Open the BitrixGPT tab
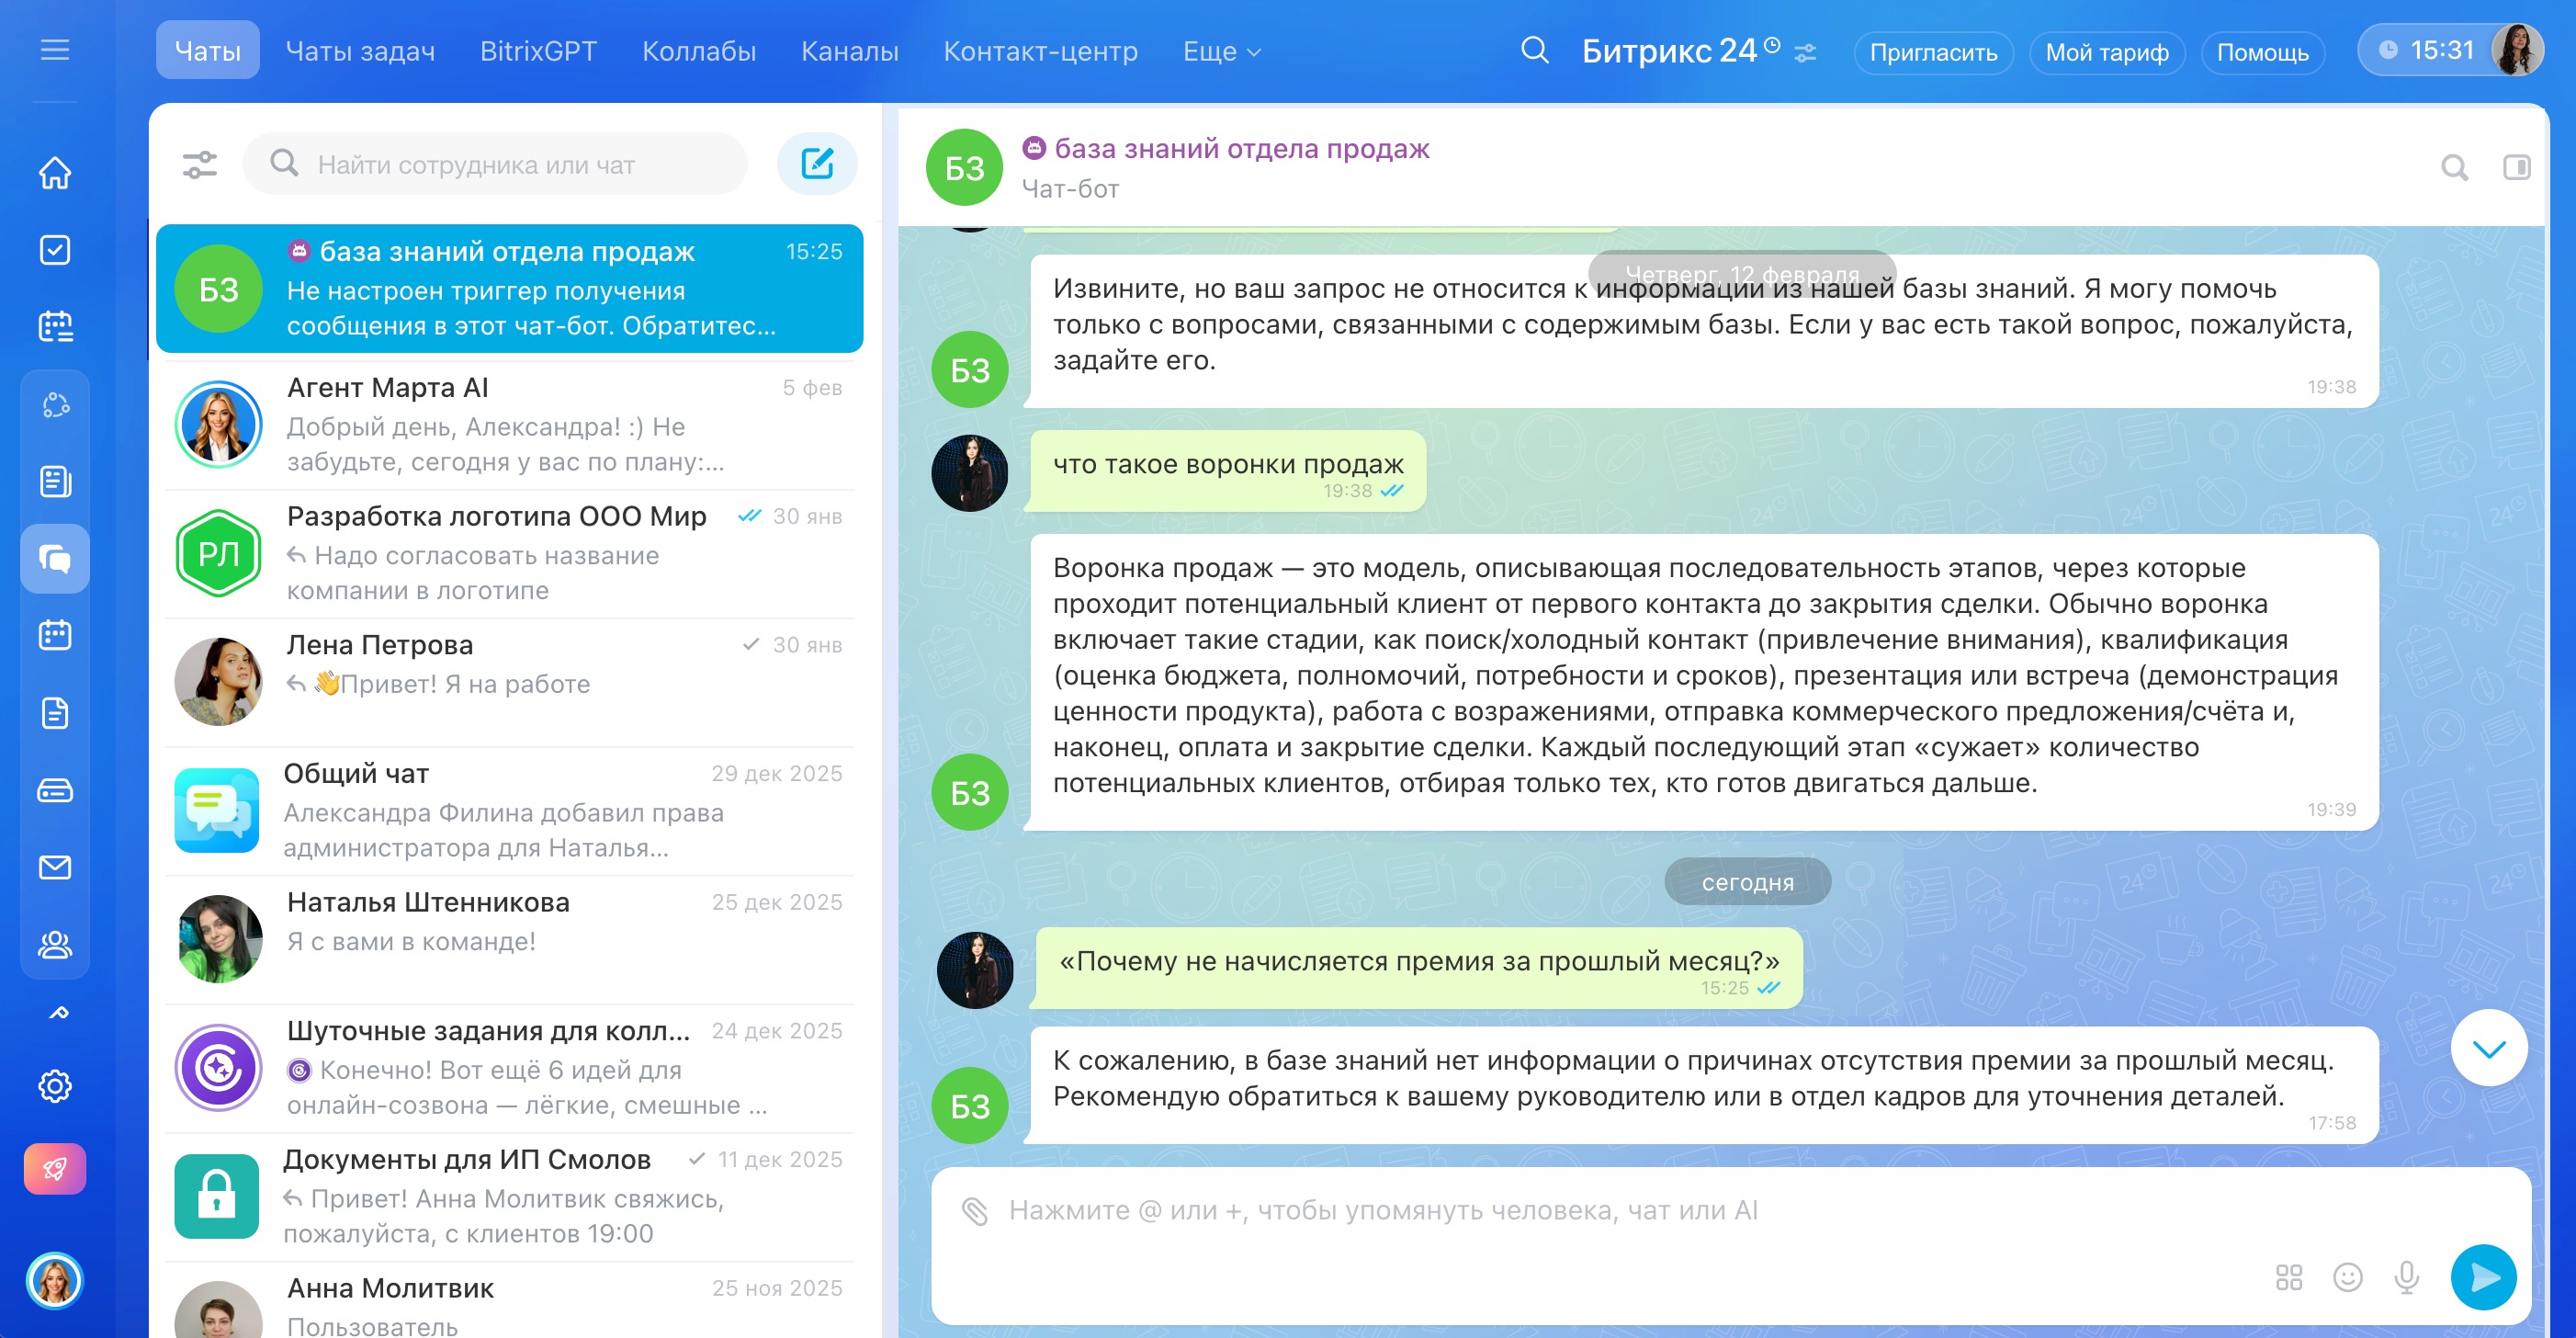 pyautogui.click(x=538, y=51)
